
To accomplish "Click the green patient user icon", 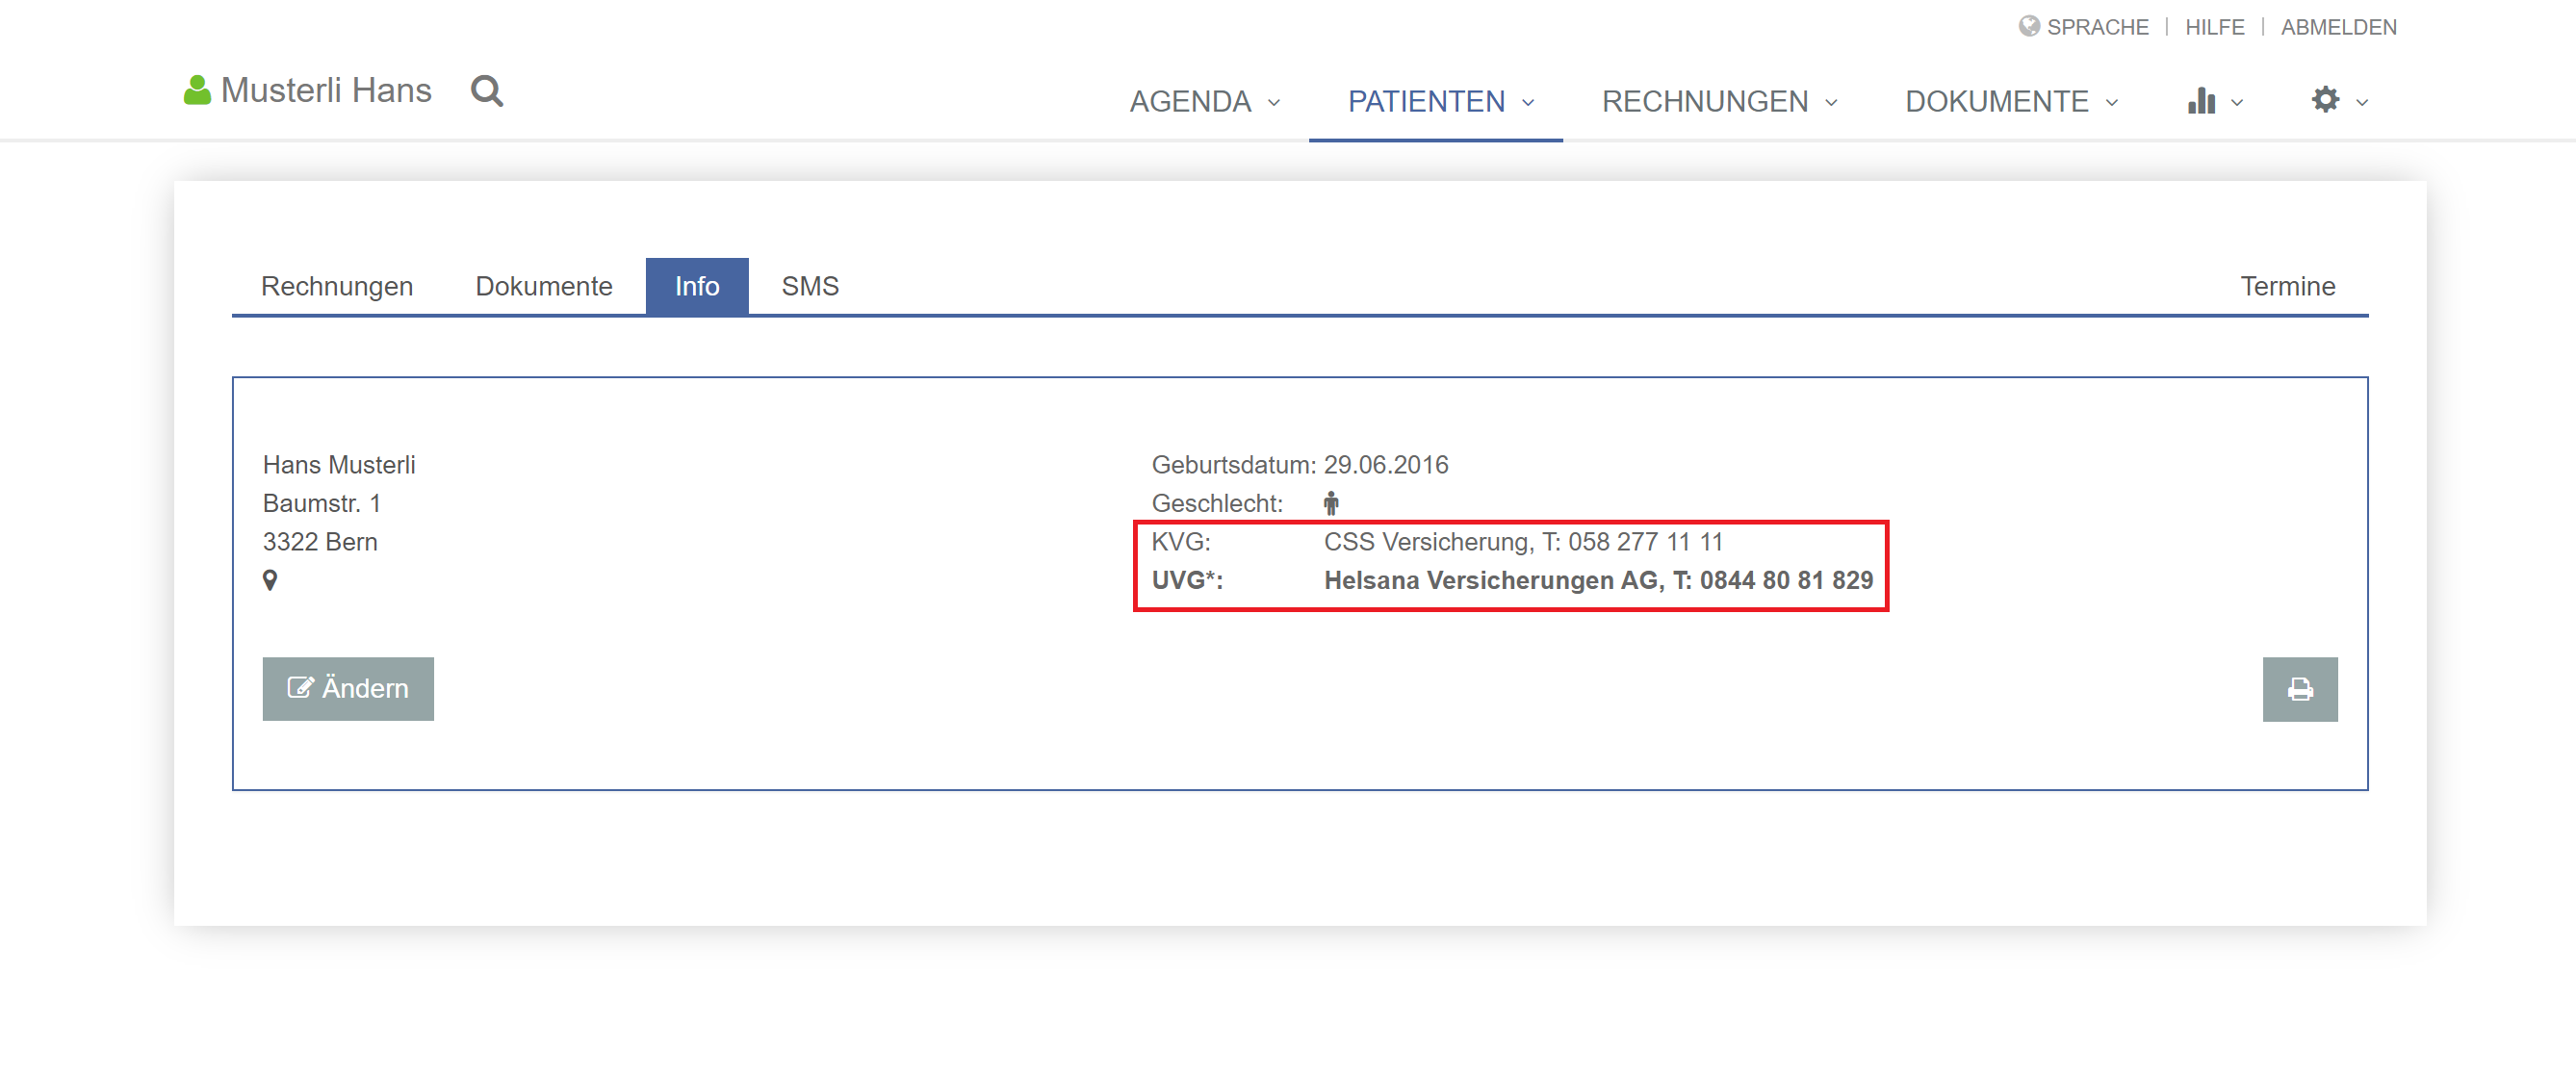I will [197, 91].
